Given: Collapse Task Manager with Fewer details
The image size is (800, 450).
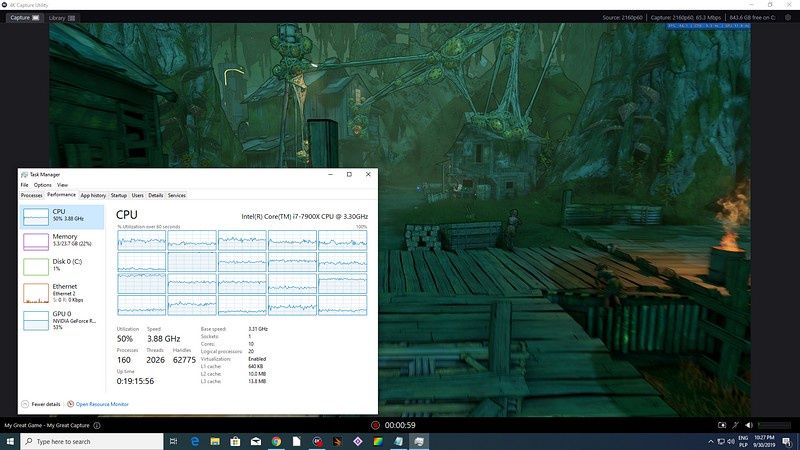Looking at the screenshot, I should tap(41, 404).
